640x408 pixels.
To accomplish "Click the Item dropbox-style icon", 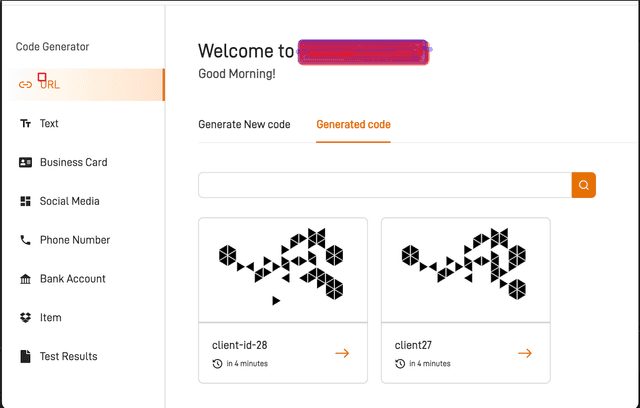I will coord(25,318).
